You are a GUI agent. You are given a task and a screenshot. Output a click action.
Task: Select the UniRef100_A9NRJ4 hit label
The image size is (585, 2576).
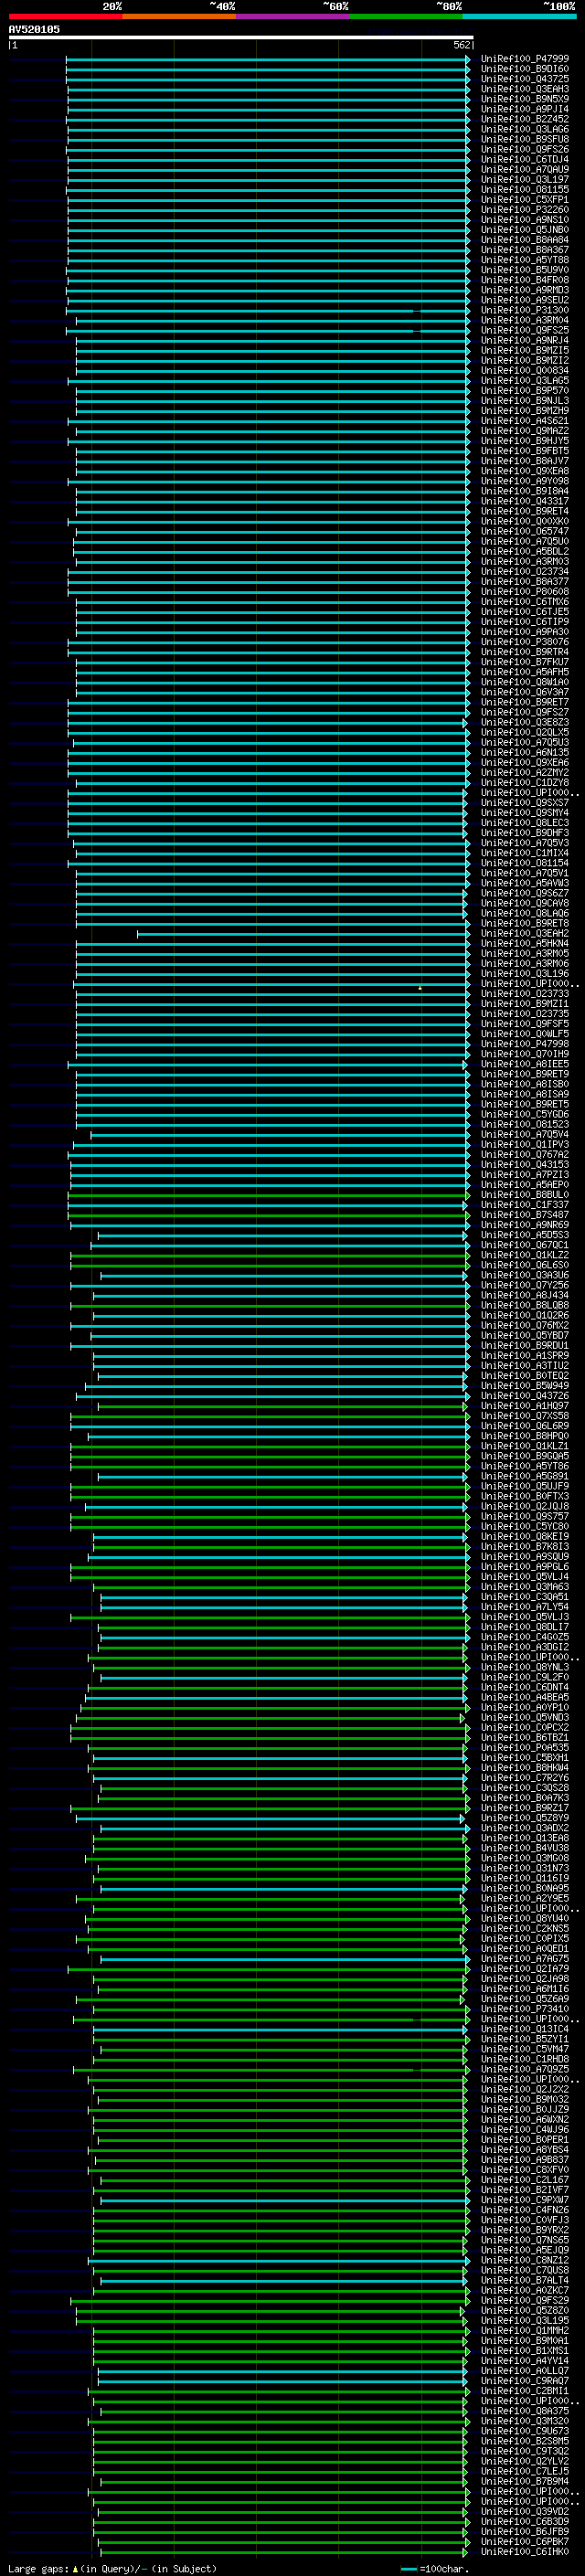pyautogui.click(x=525, y=340)
